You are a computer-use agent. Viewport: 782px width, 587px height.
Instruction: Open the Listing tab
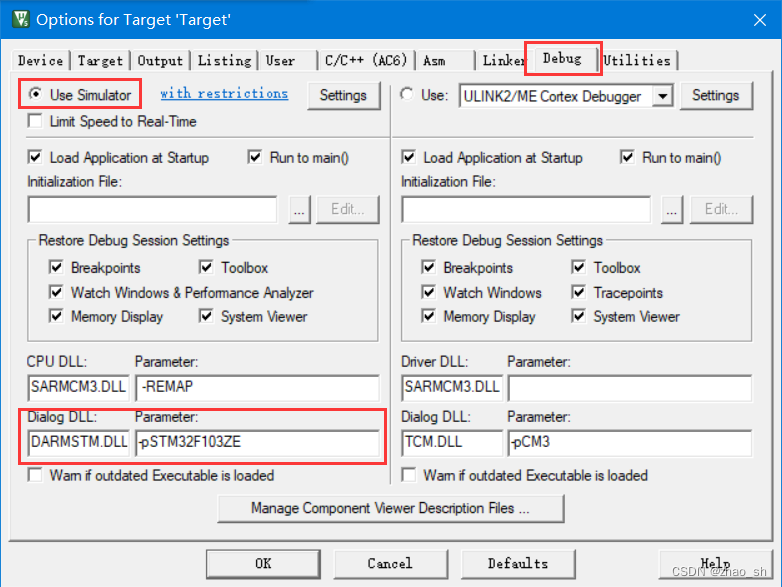[x=224, y=61]
